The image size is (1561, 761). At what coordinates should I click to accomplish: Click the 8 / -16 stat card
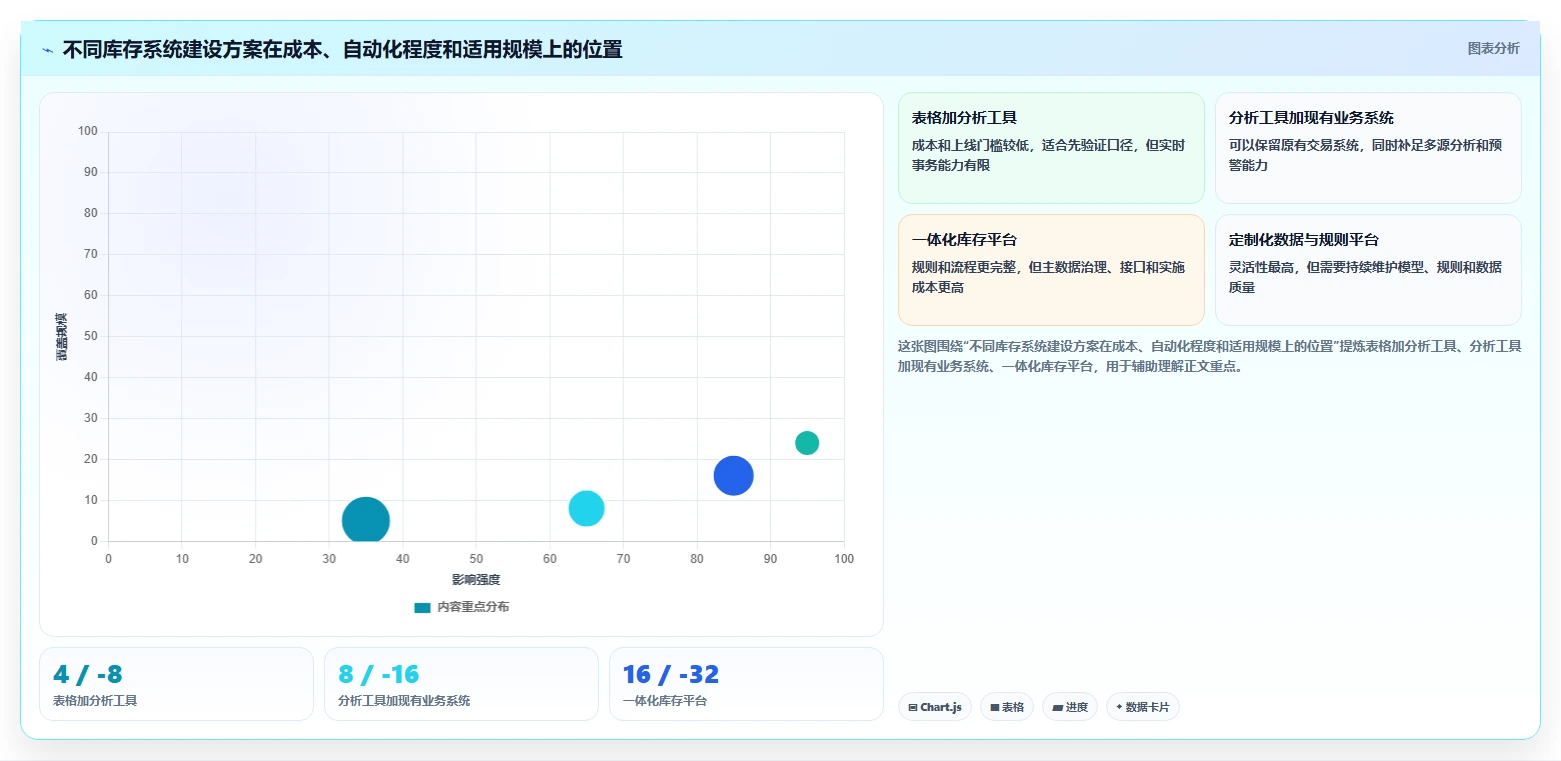point(461,684)
